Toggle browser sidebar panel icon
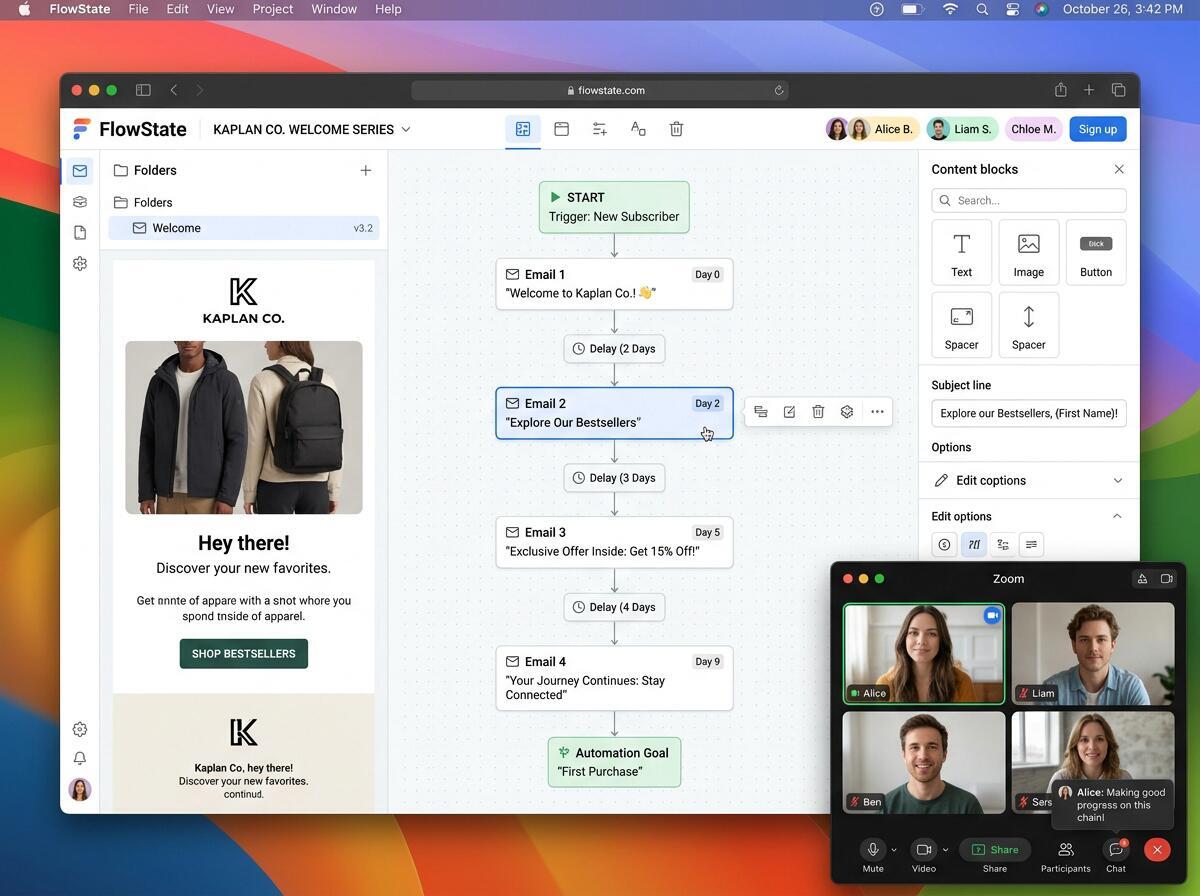1200x896 pixels. pyautogui.click(x=143, y=90)
